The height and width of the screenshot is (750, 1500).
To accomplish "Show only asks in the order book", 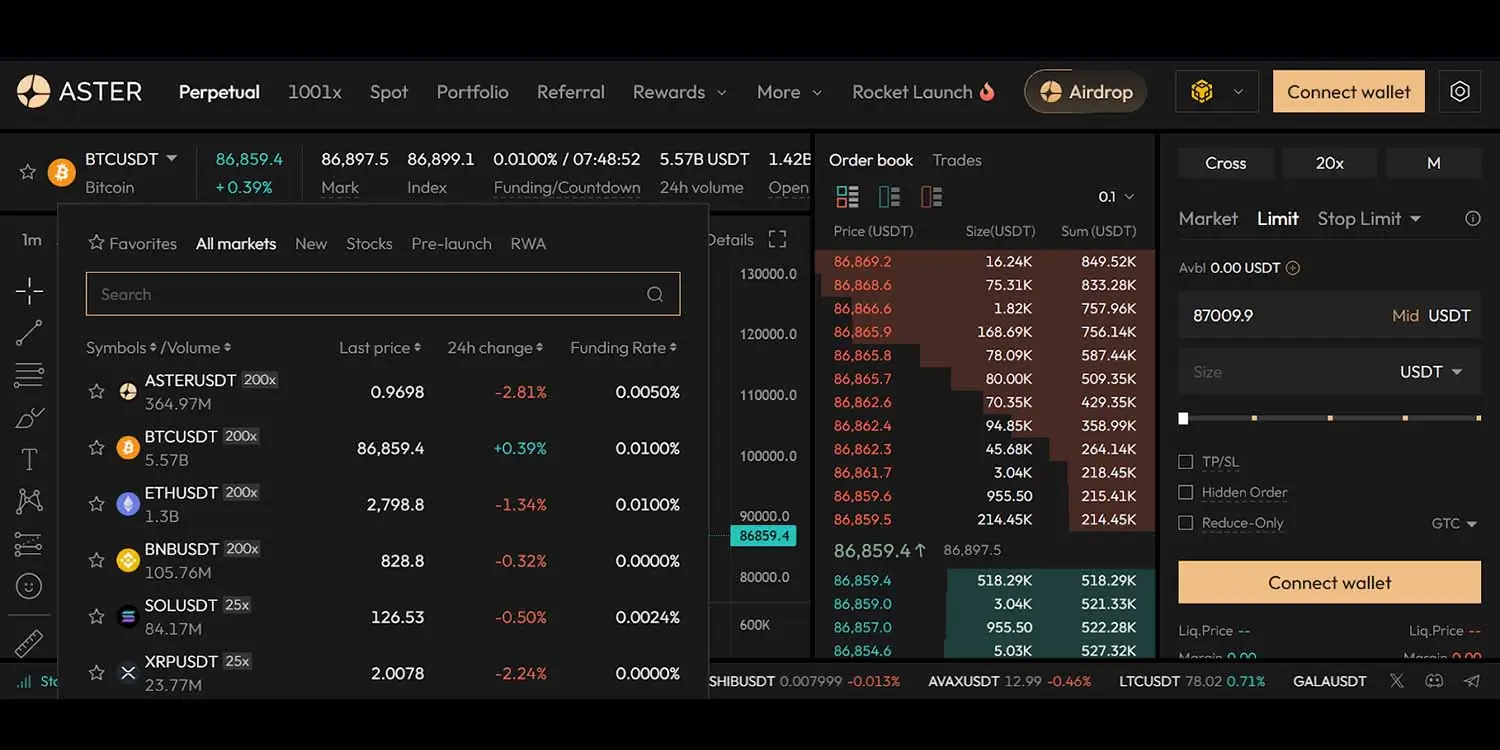I will 931,197.
